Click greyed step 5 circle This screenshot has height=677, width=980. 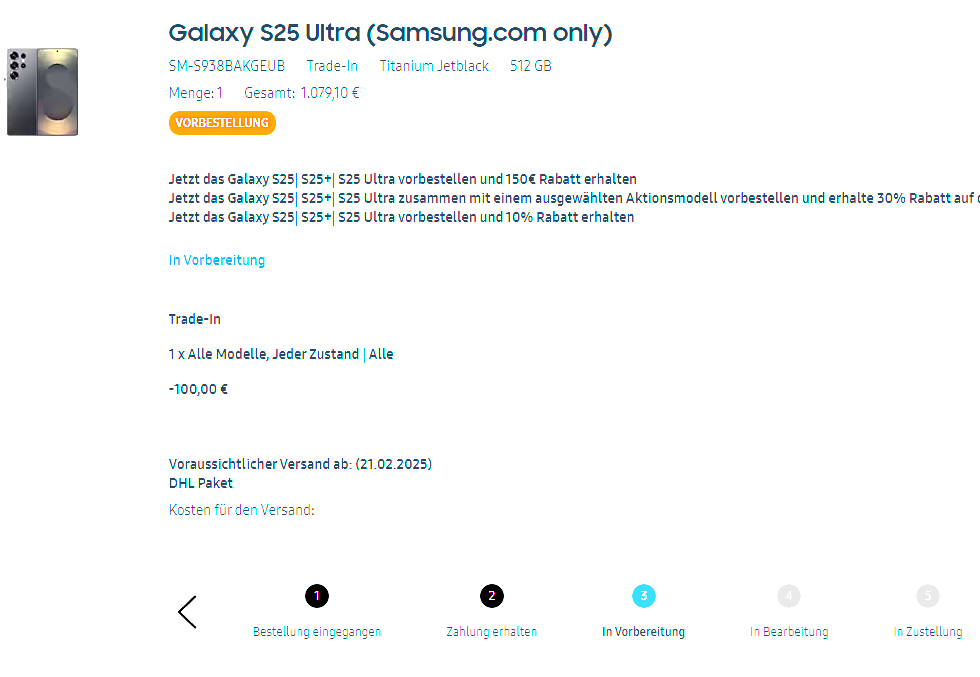[x=928, y=596]
